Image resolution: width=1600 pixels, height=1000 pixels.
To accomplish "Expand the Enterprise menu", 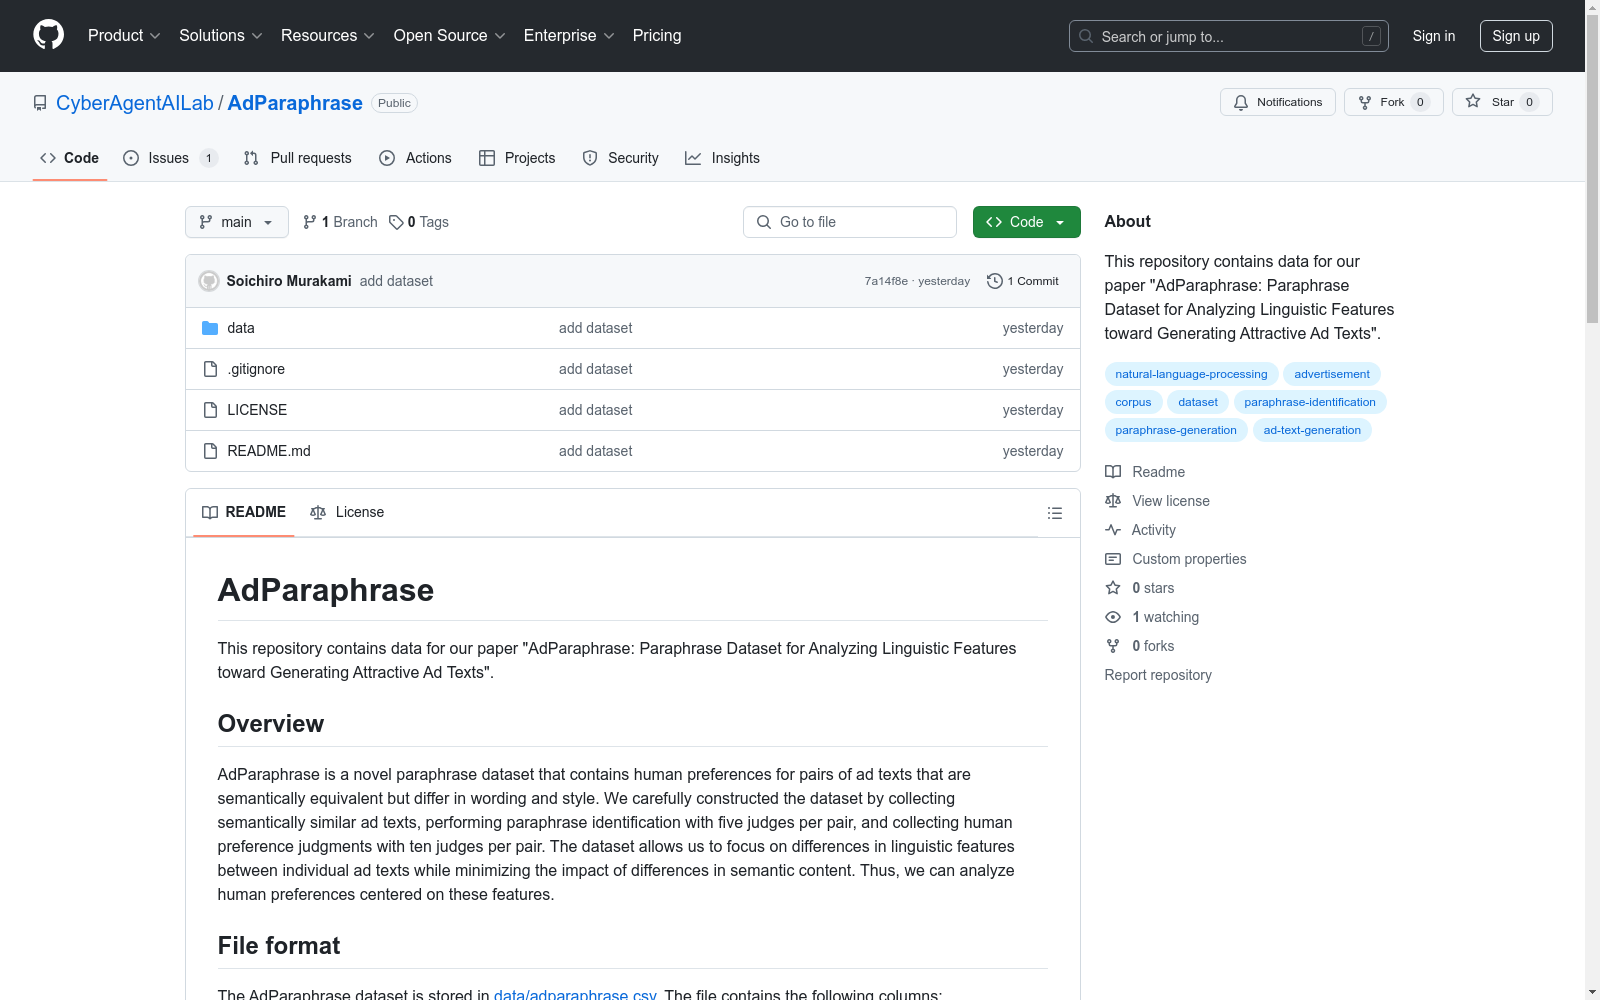I will click(569, 36).
